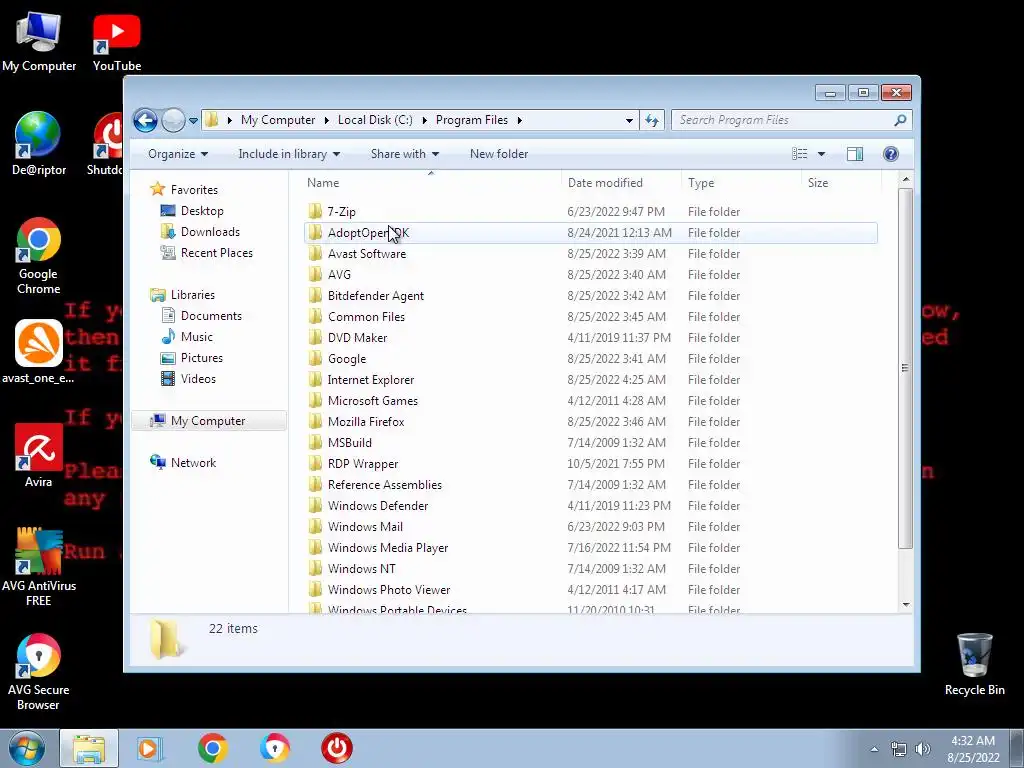Open the Share with menu

coord(405,154)
